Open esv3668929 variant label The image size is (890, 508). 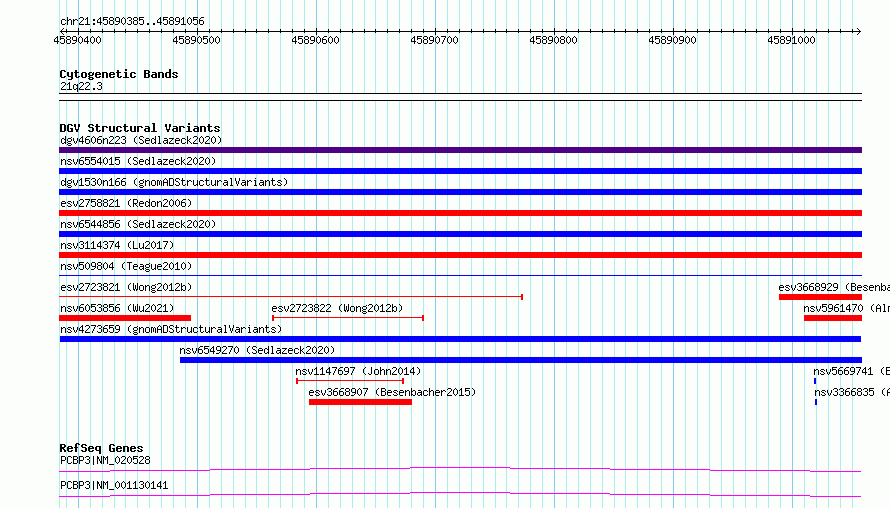pyautogui.click(x=834, y=287)
